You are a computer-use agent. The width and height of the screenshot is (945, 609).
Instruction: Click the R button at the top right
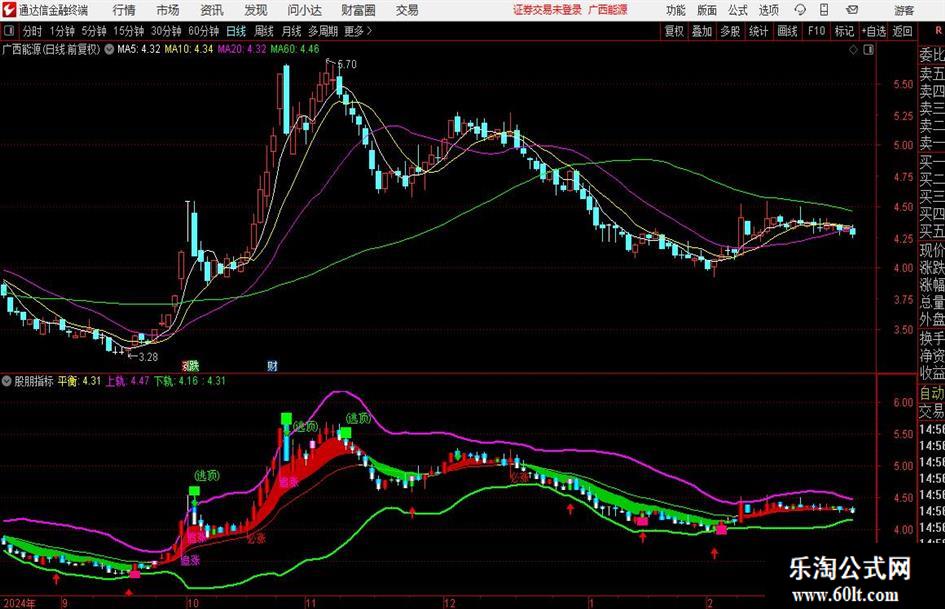(x=938, y=31)
